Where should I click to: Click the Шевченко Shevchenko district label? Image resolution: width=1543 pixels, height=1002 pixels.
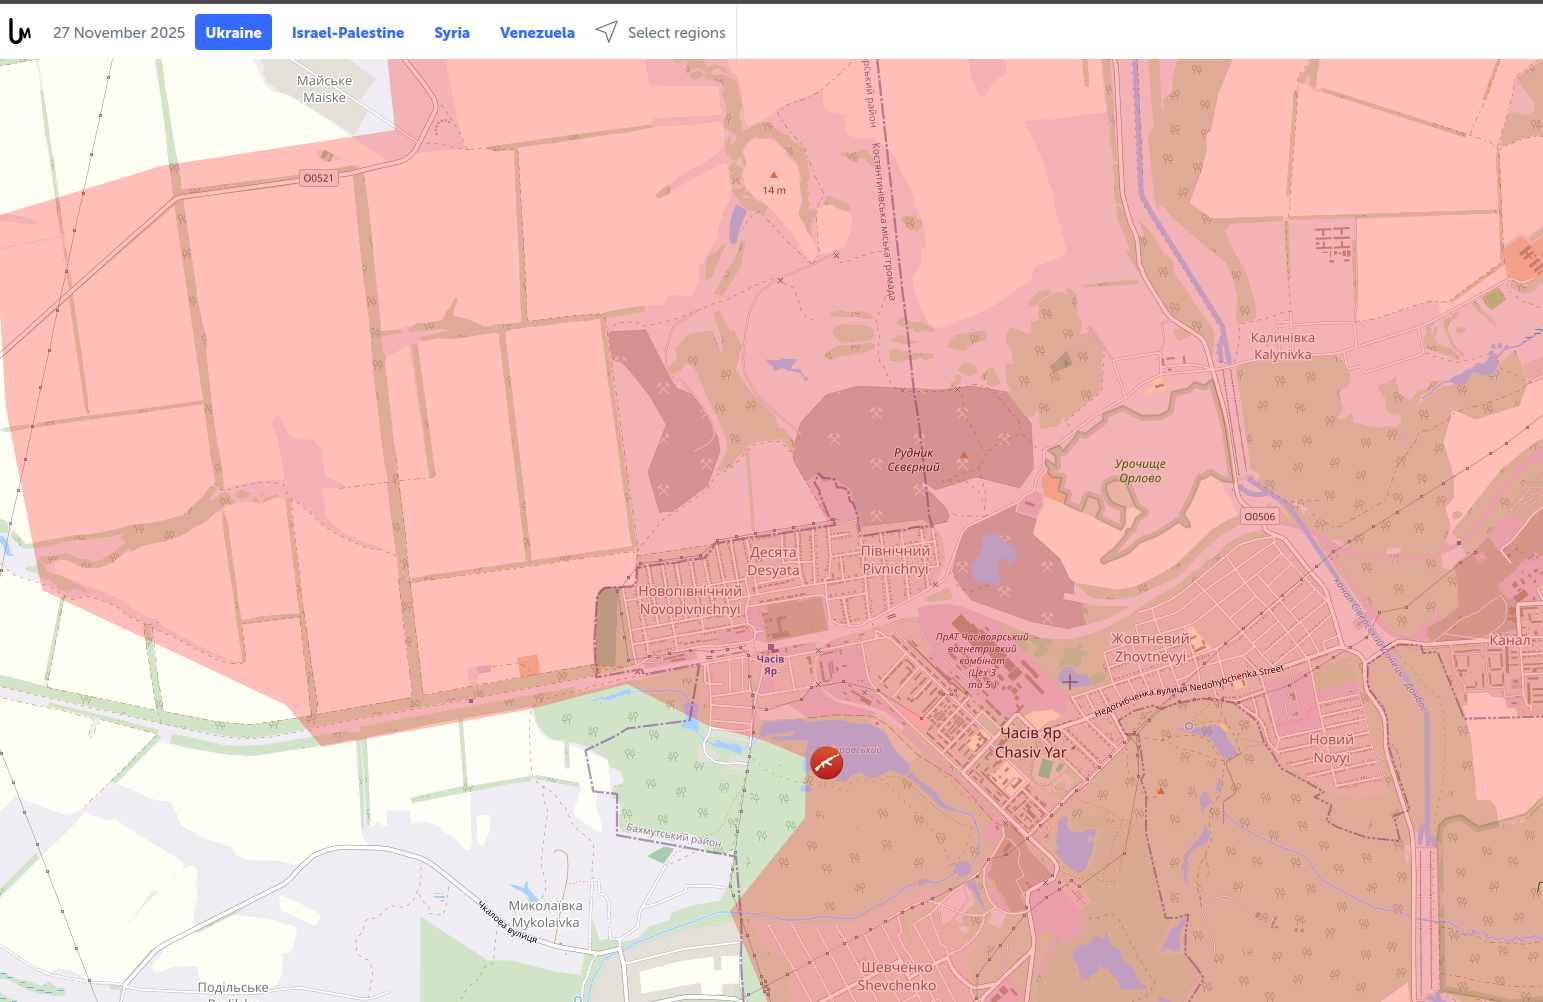(897, 976)
